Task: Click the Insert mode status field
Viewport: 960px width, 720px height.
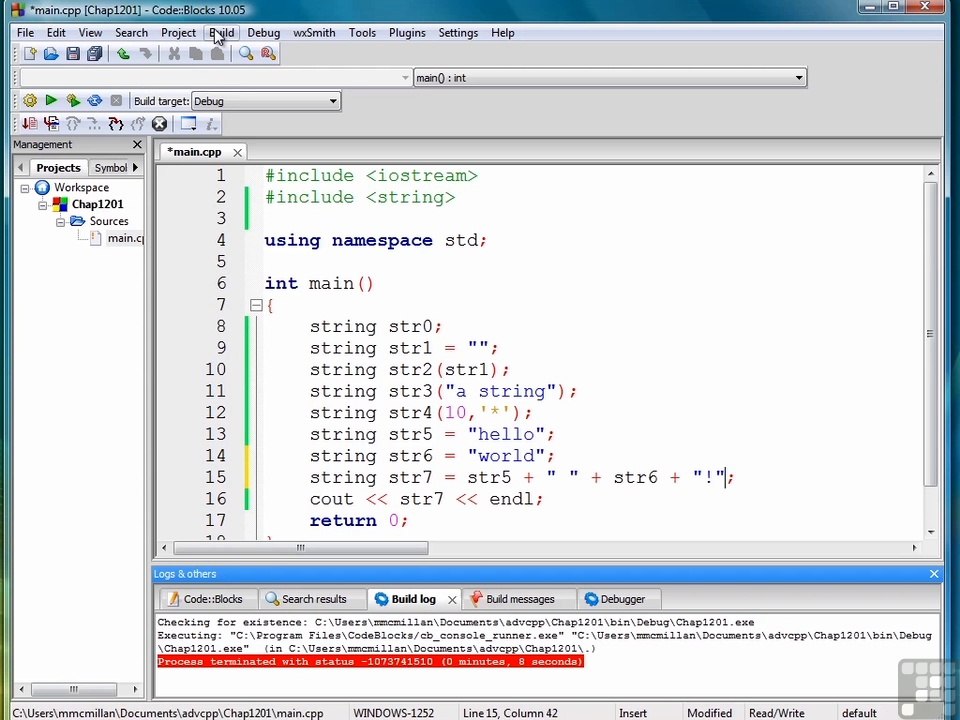Action: (x=632, y=713)
